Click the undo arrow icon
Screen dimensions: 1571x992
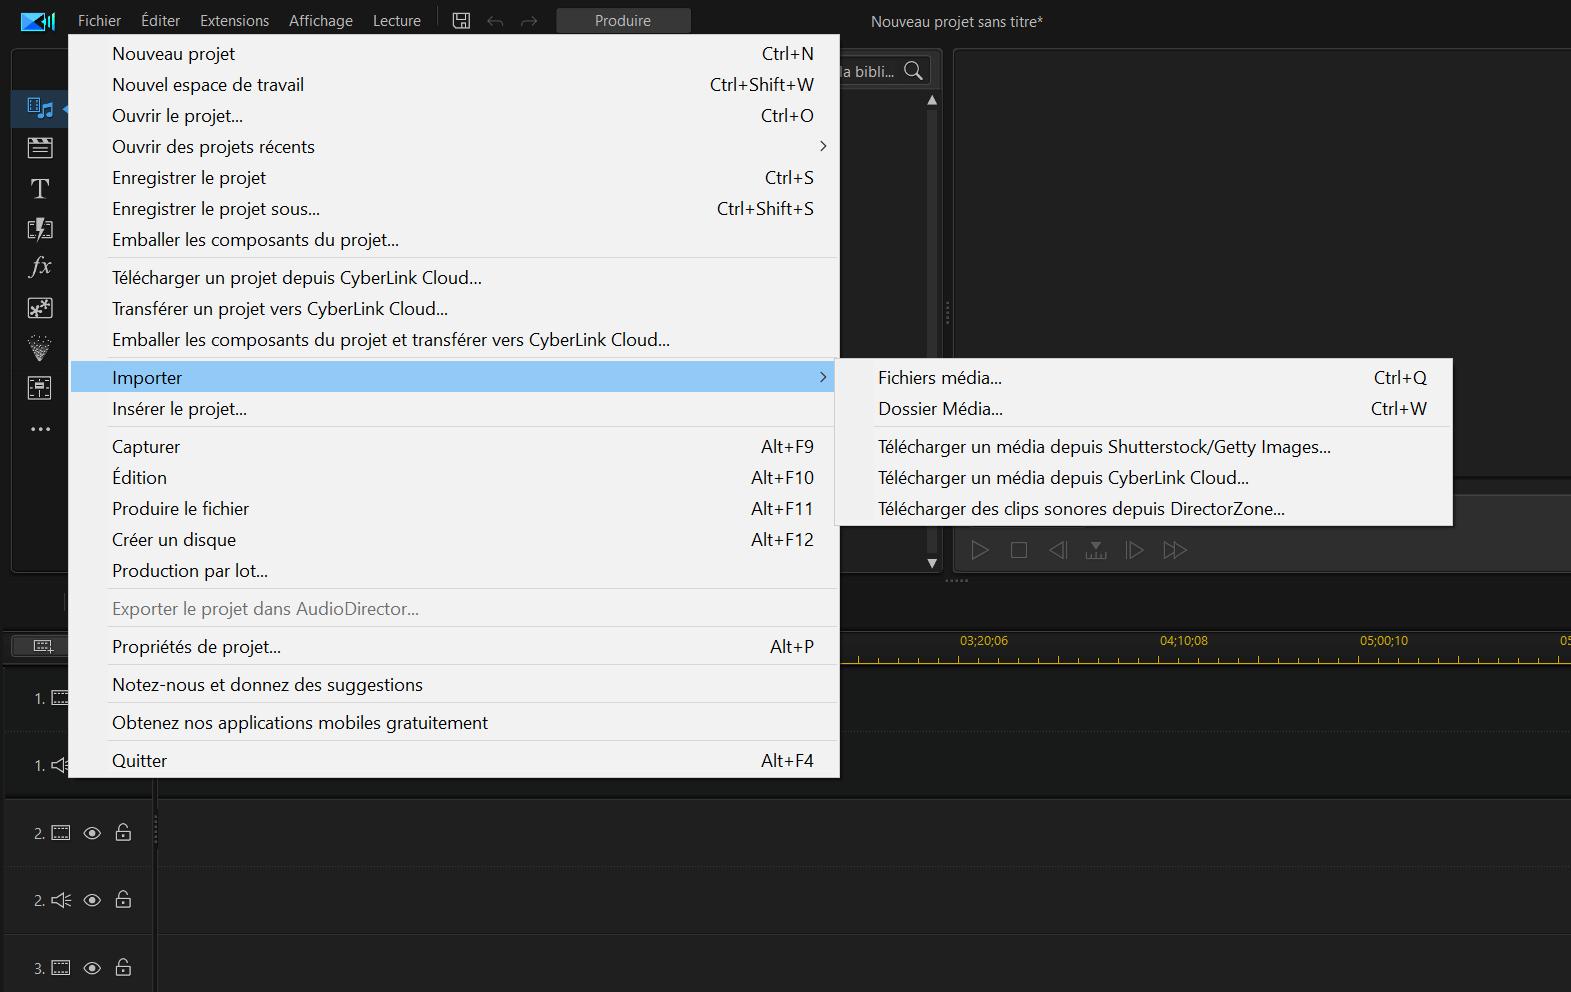pos(495,21)
